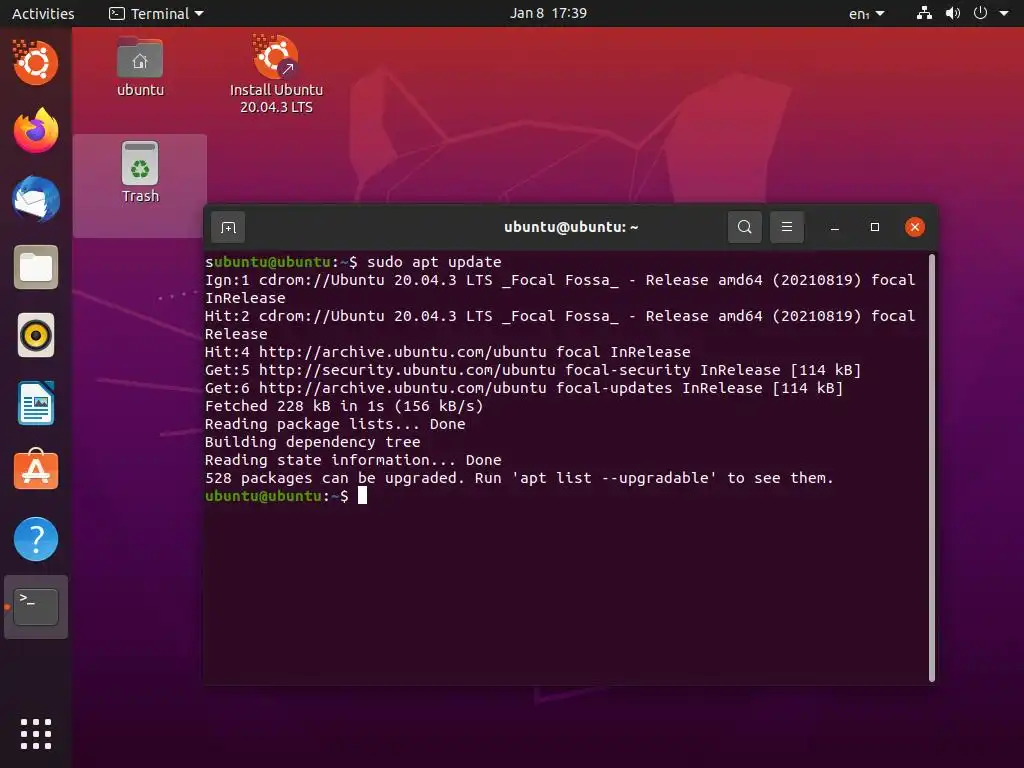Open the terminal hamburger menu
Screen dimensions: 1024x768
tap(786, 227)
